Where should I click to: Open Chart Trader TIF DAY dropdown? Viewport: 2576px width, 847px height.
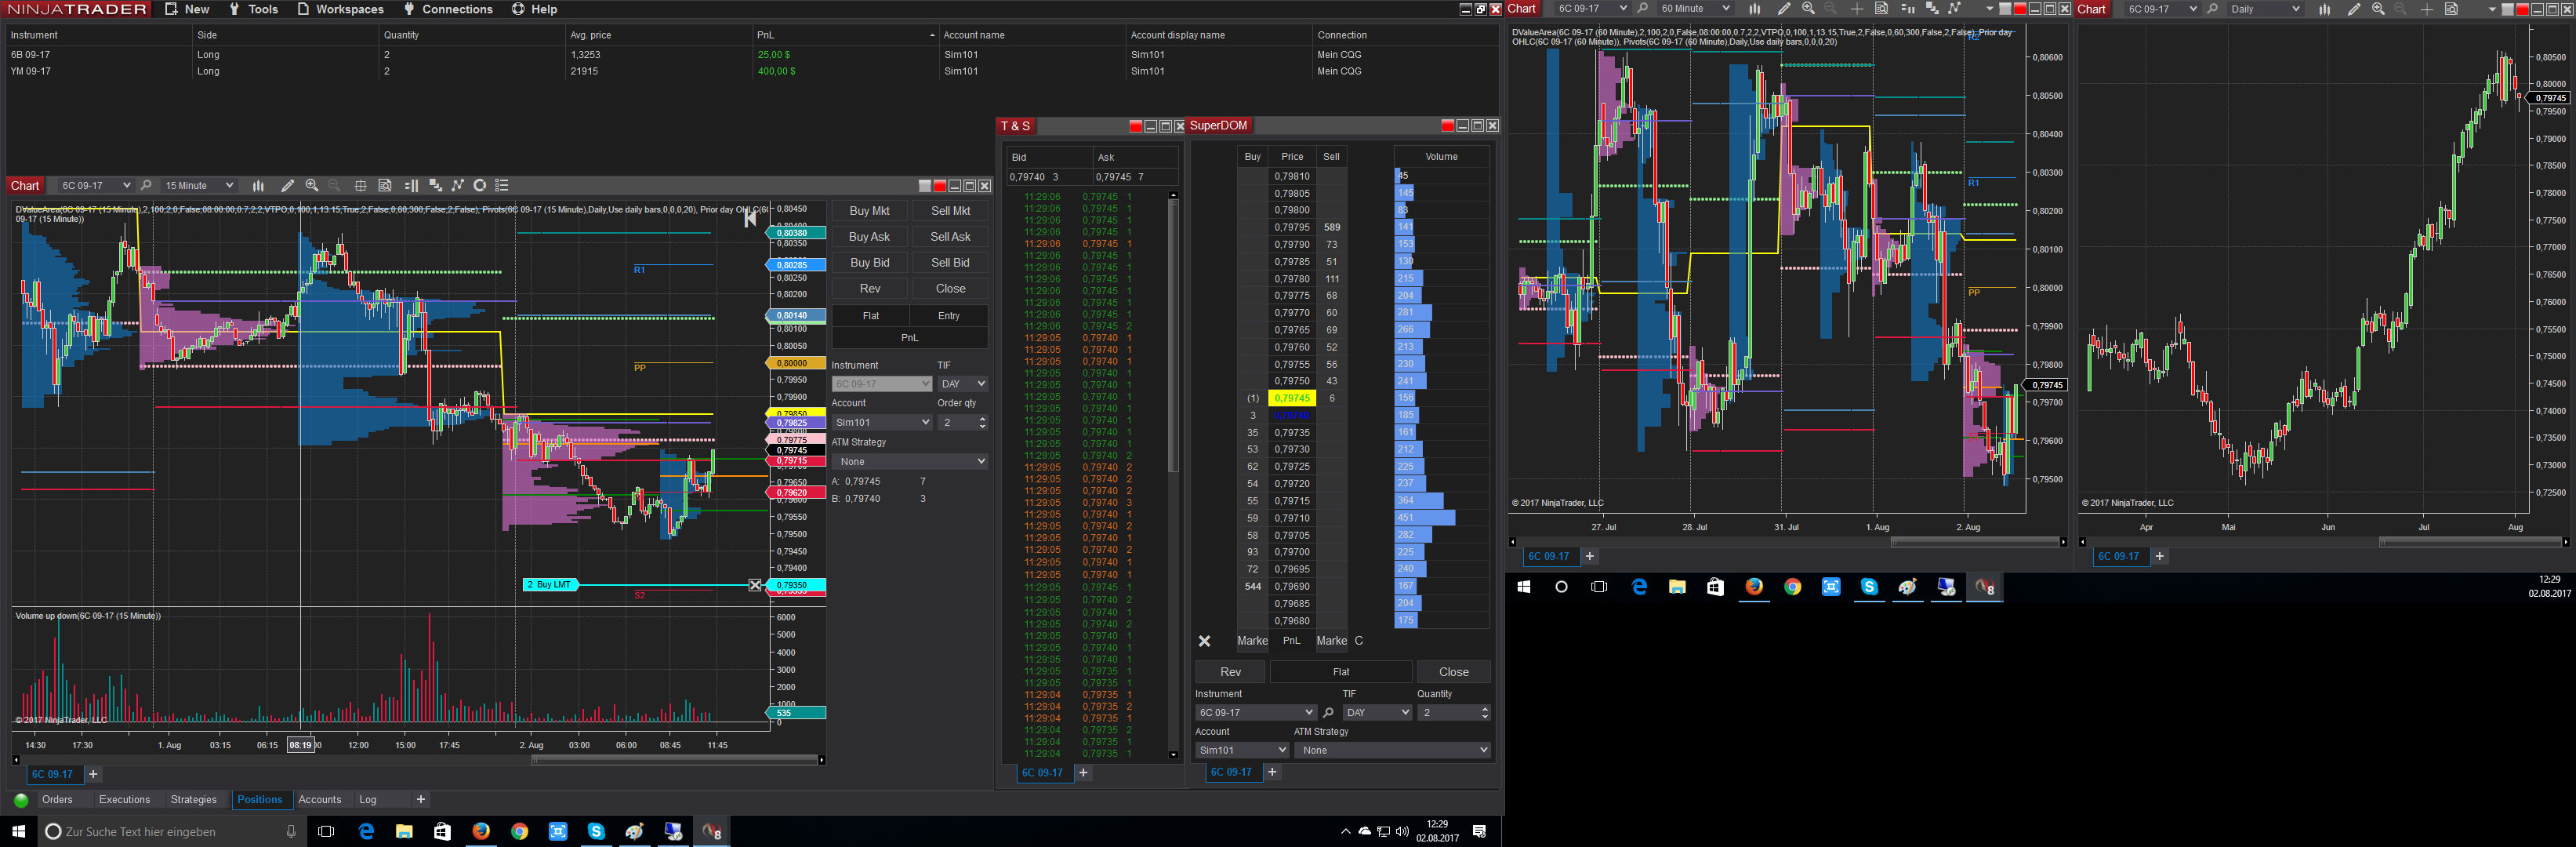[x=962, y=384]
